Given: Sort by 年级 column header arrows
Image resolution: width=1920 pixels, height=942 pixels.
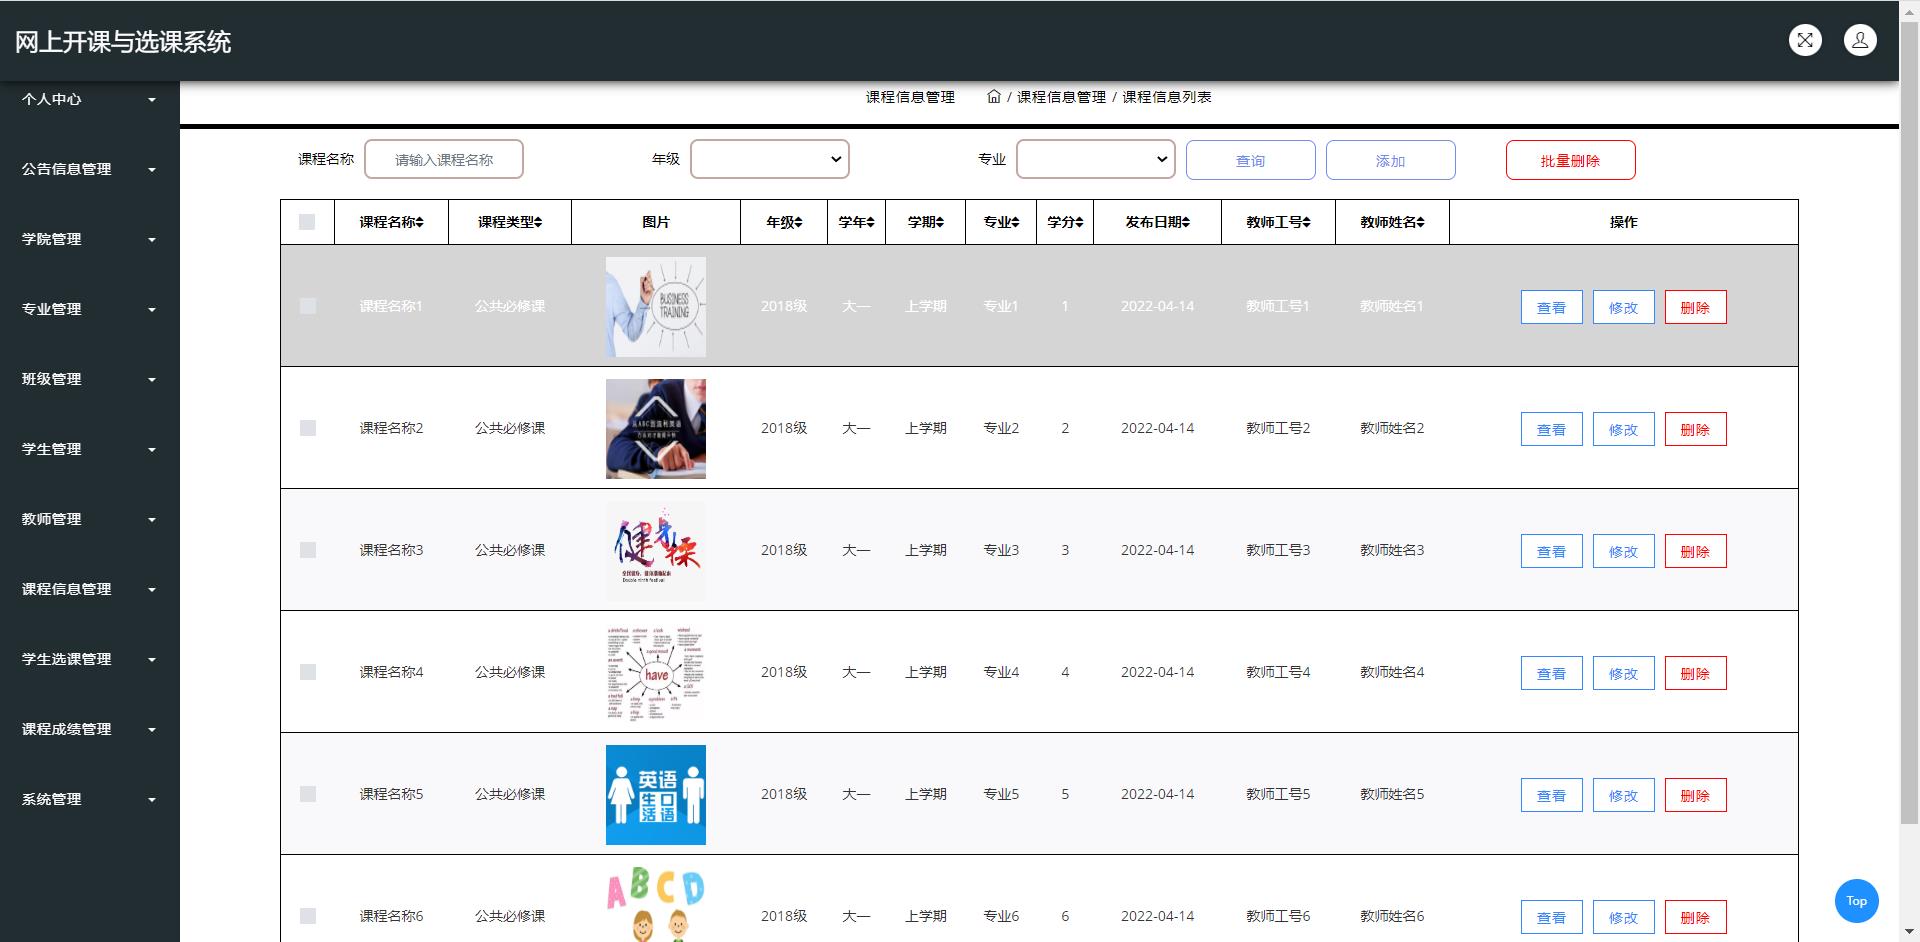Looking at the screenshot, I should (798, 222).
